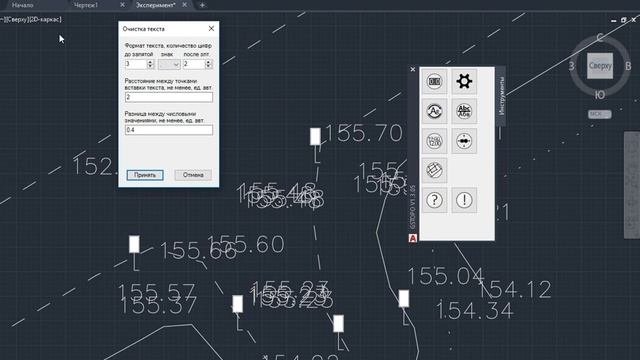
Task: Close the GSTOPO tool palette
Action: 413,69
